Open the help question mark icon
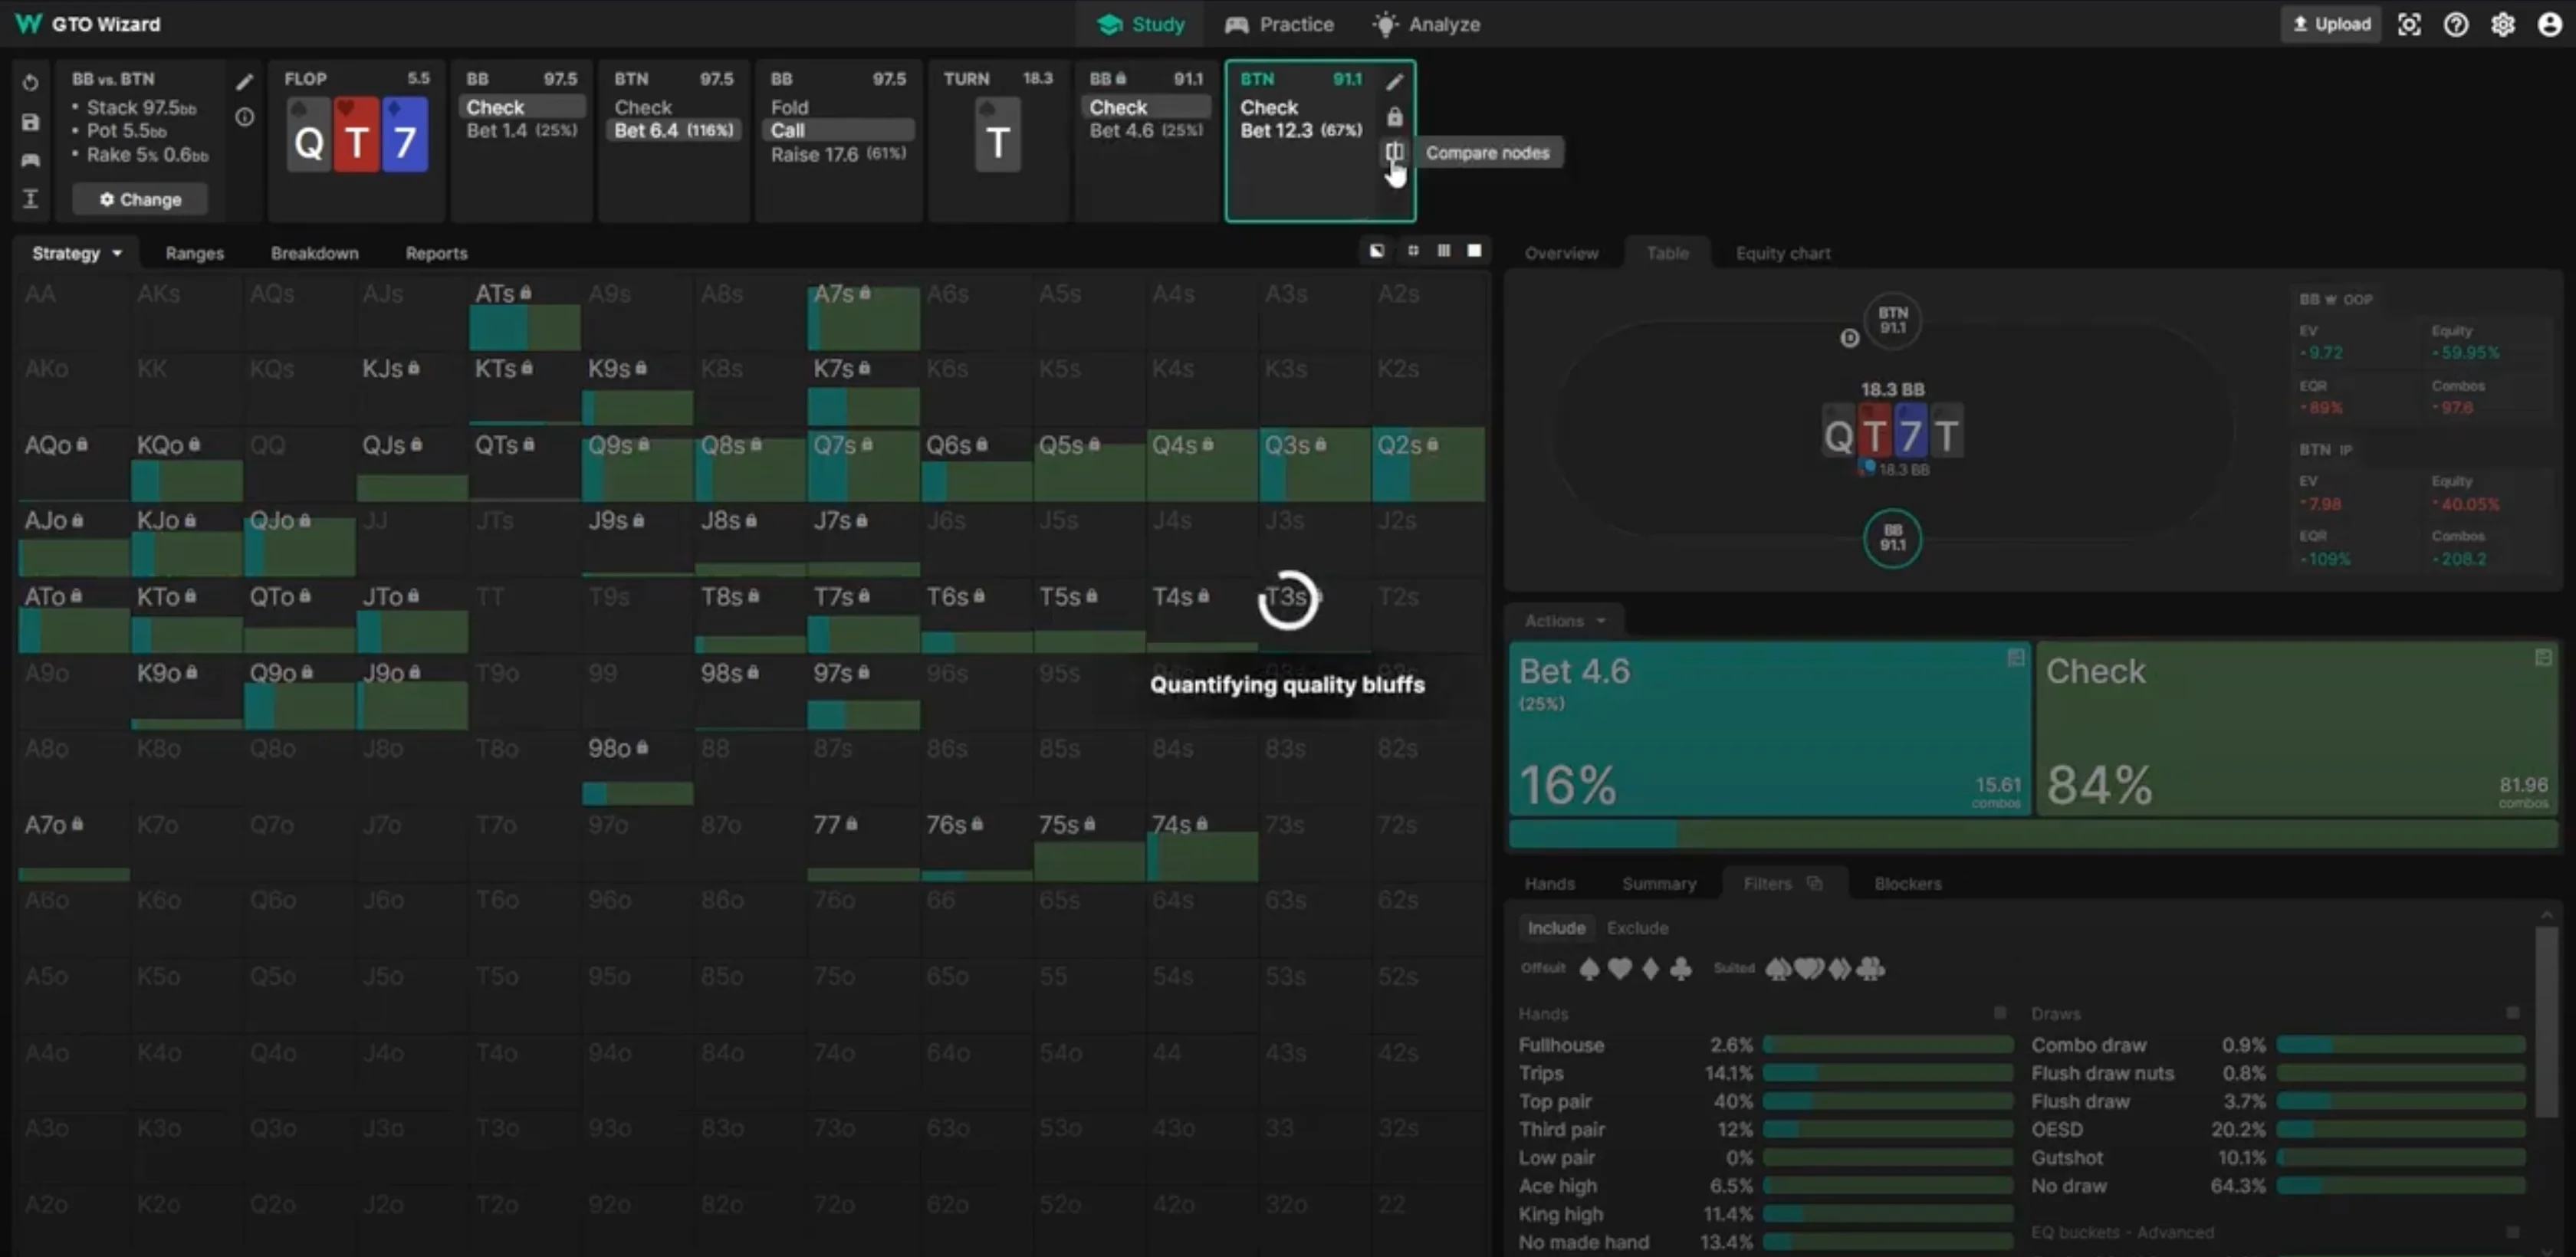Screen dimensions: 2576x1257 [x=2455, y=24]
